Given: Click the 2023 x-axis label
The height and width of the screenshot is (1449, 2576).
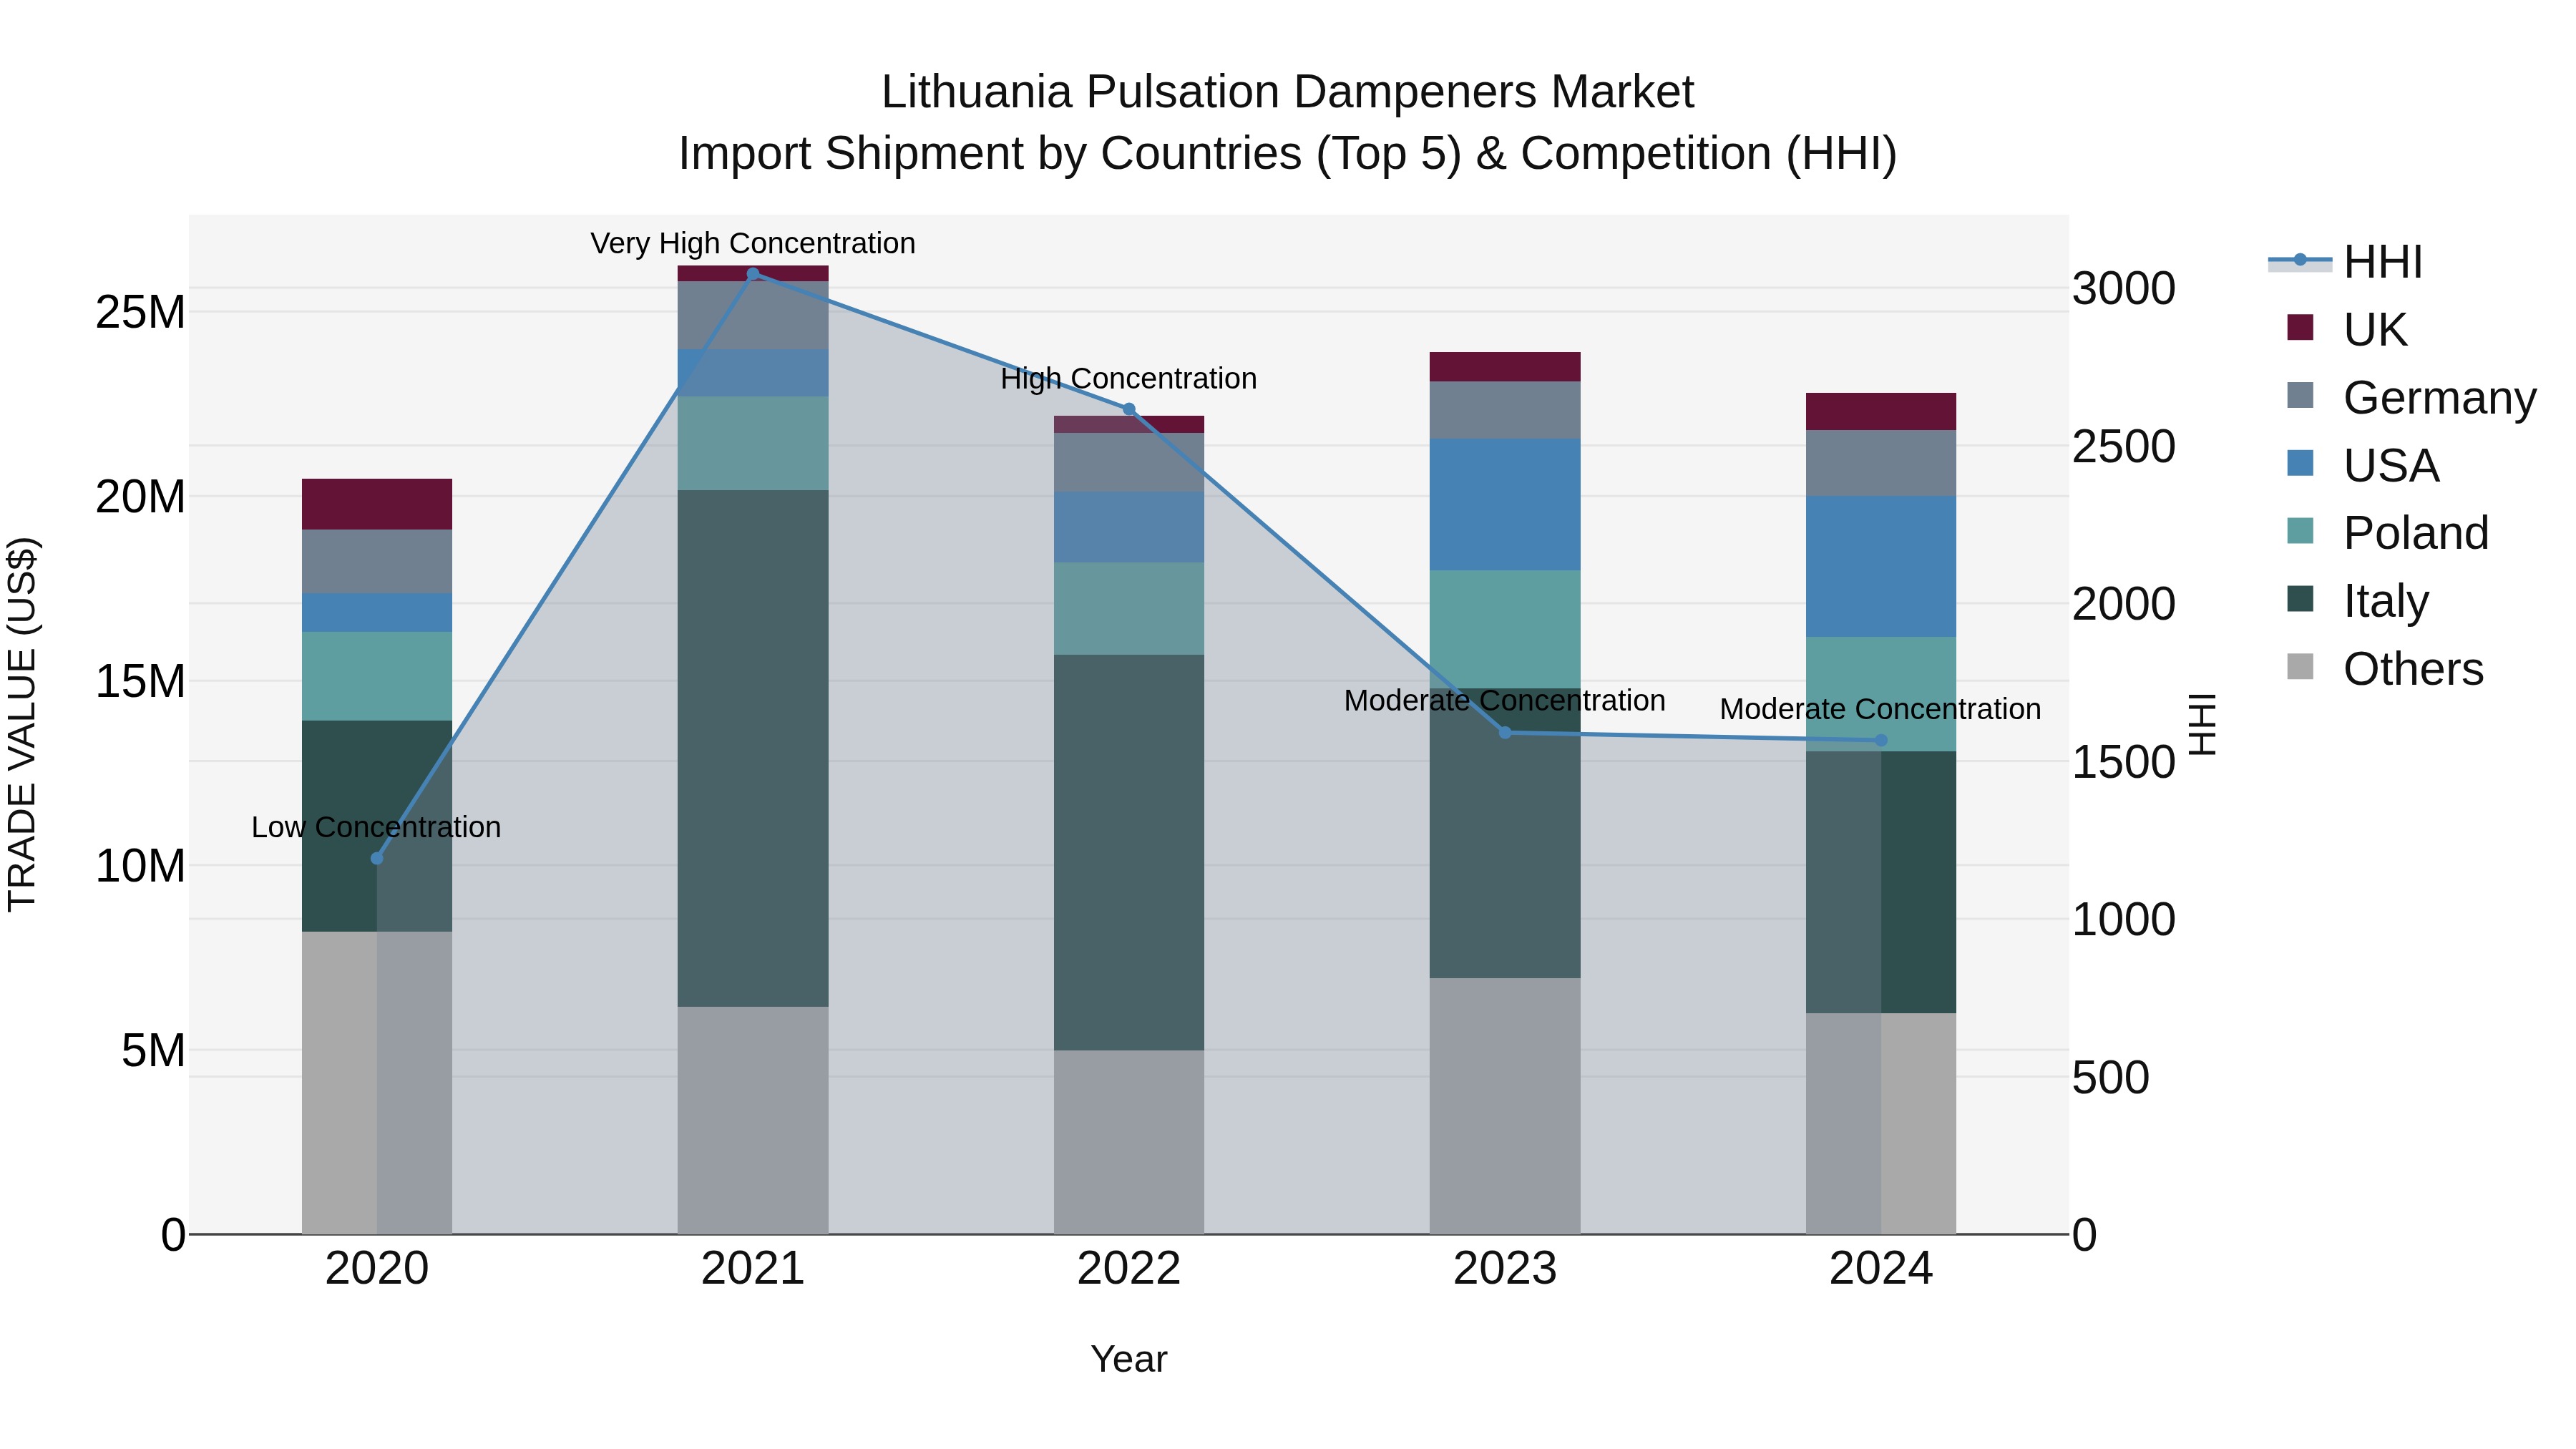Looking at the screenshot, I should (1505, 1269).
